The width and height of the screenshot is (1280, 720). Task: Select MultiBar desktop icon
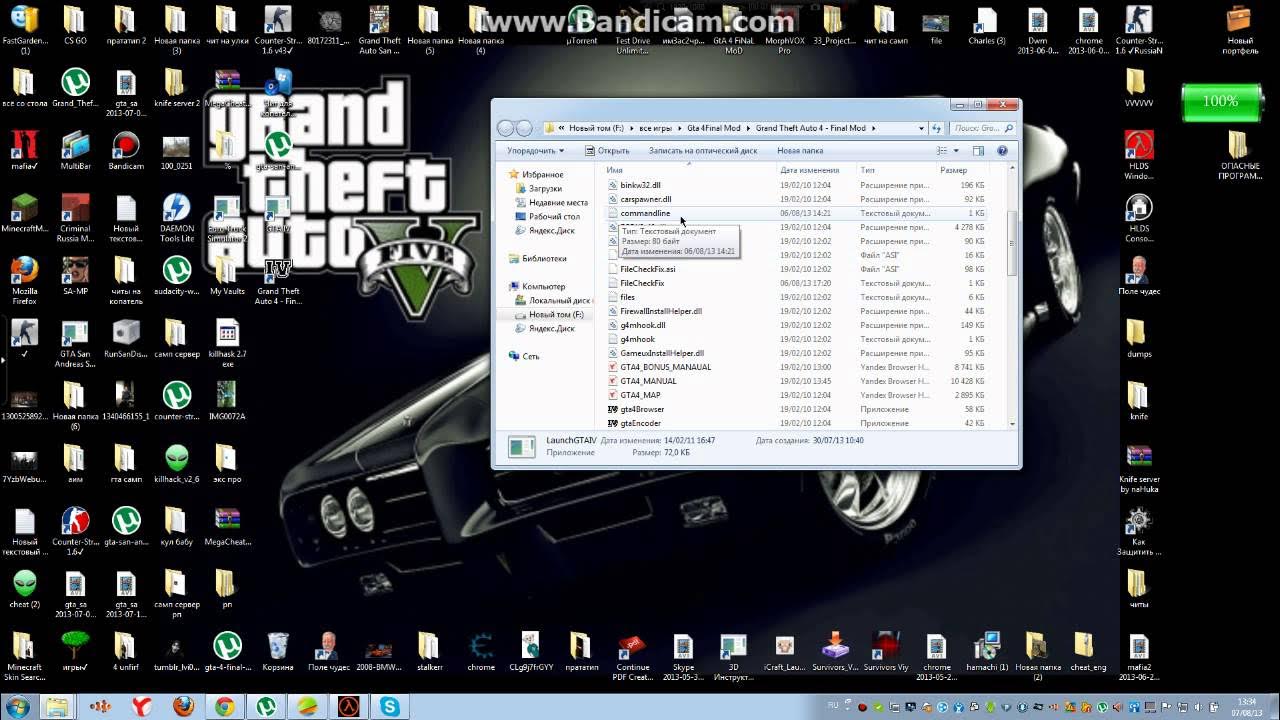(x=75, y=151)
